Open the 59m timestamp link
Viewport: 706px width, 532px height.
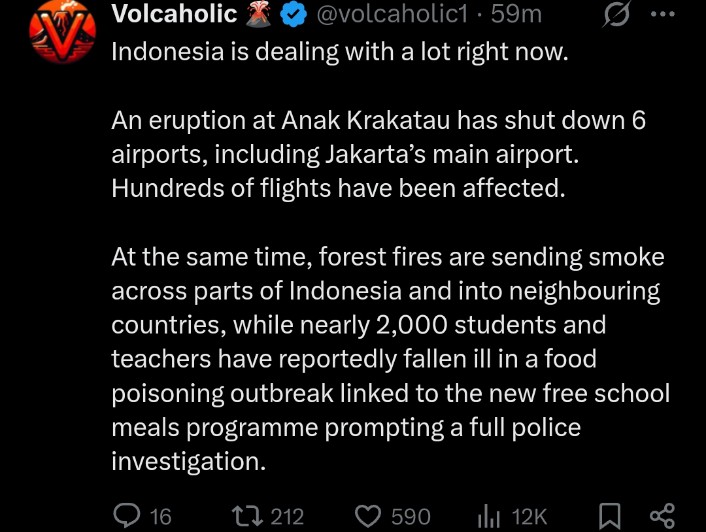pyautogui.click(x=516, y=14)
